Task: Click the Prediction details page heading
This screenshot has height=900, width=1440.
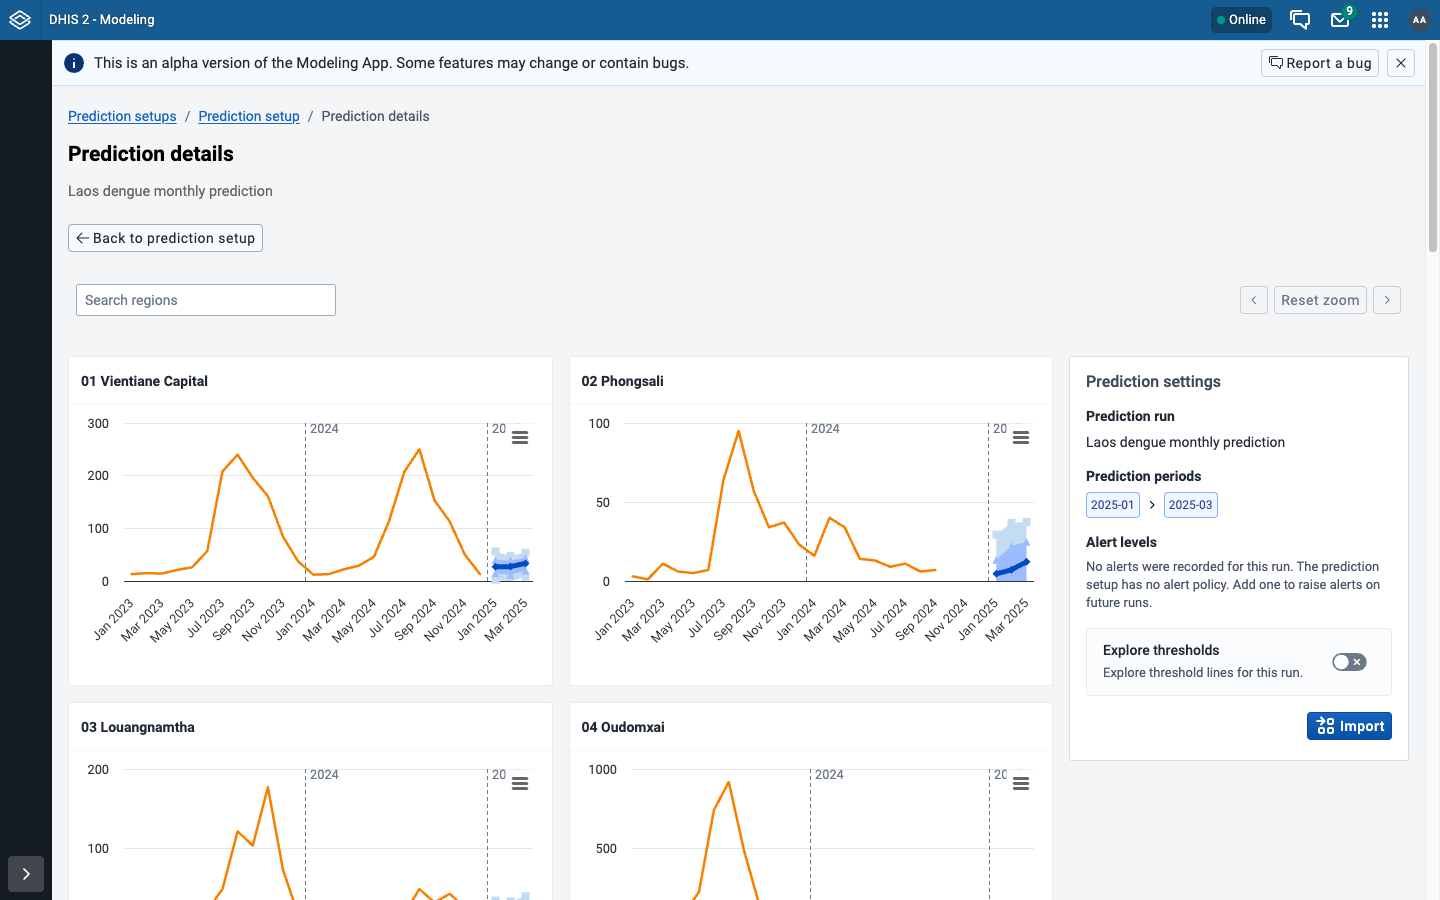Action: [151, 154]
